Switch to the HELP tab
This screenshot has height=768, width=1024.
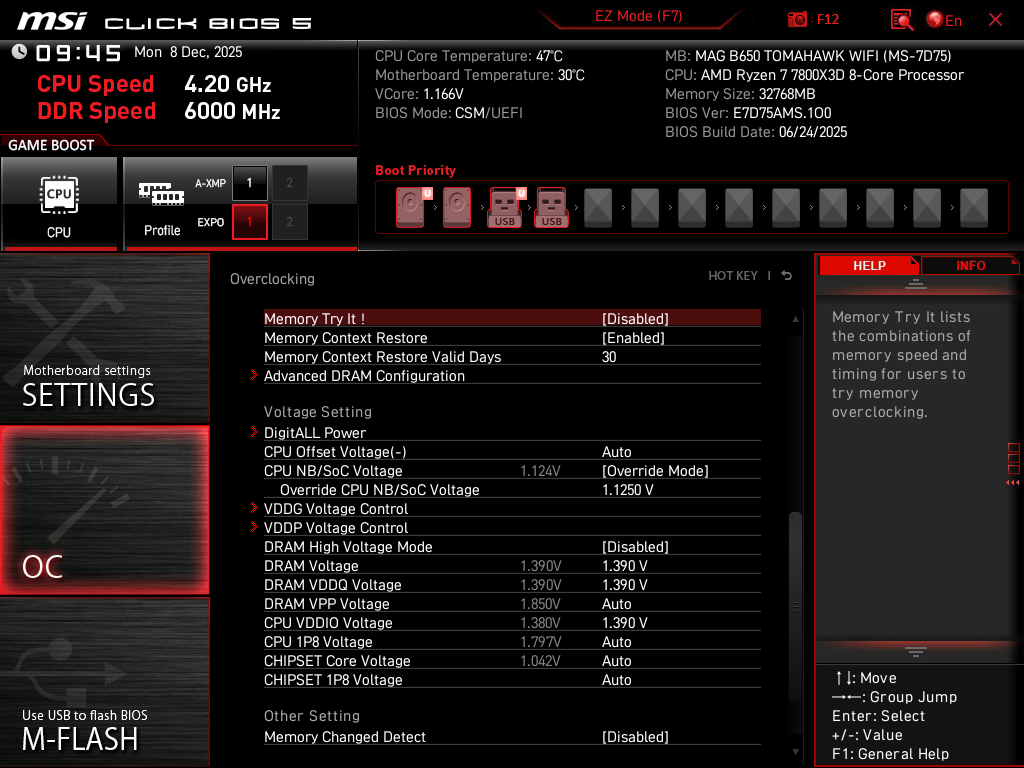[869, 266]
